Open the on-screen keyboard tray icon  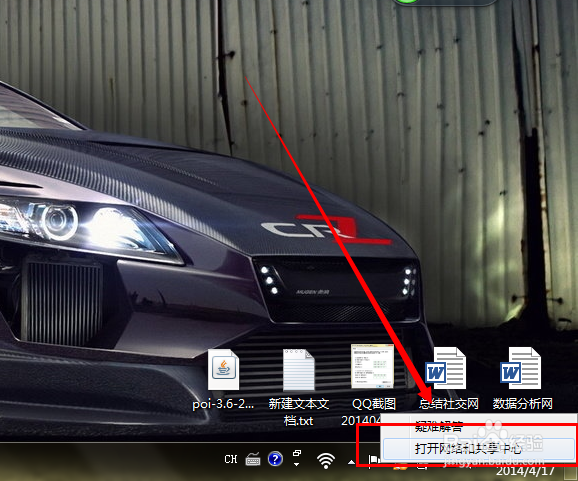(x=253, y=460)
